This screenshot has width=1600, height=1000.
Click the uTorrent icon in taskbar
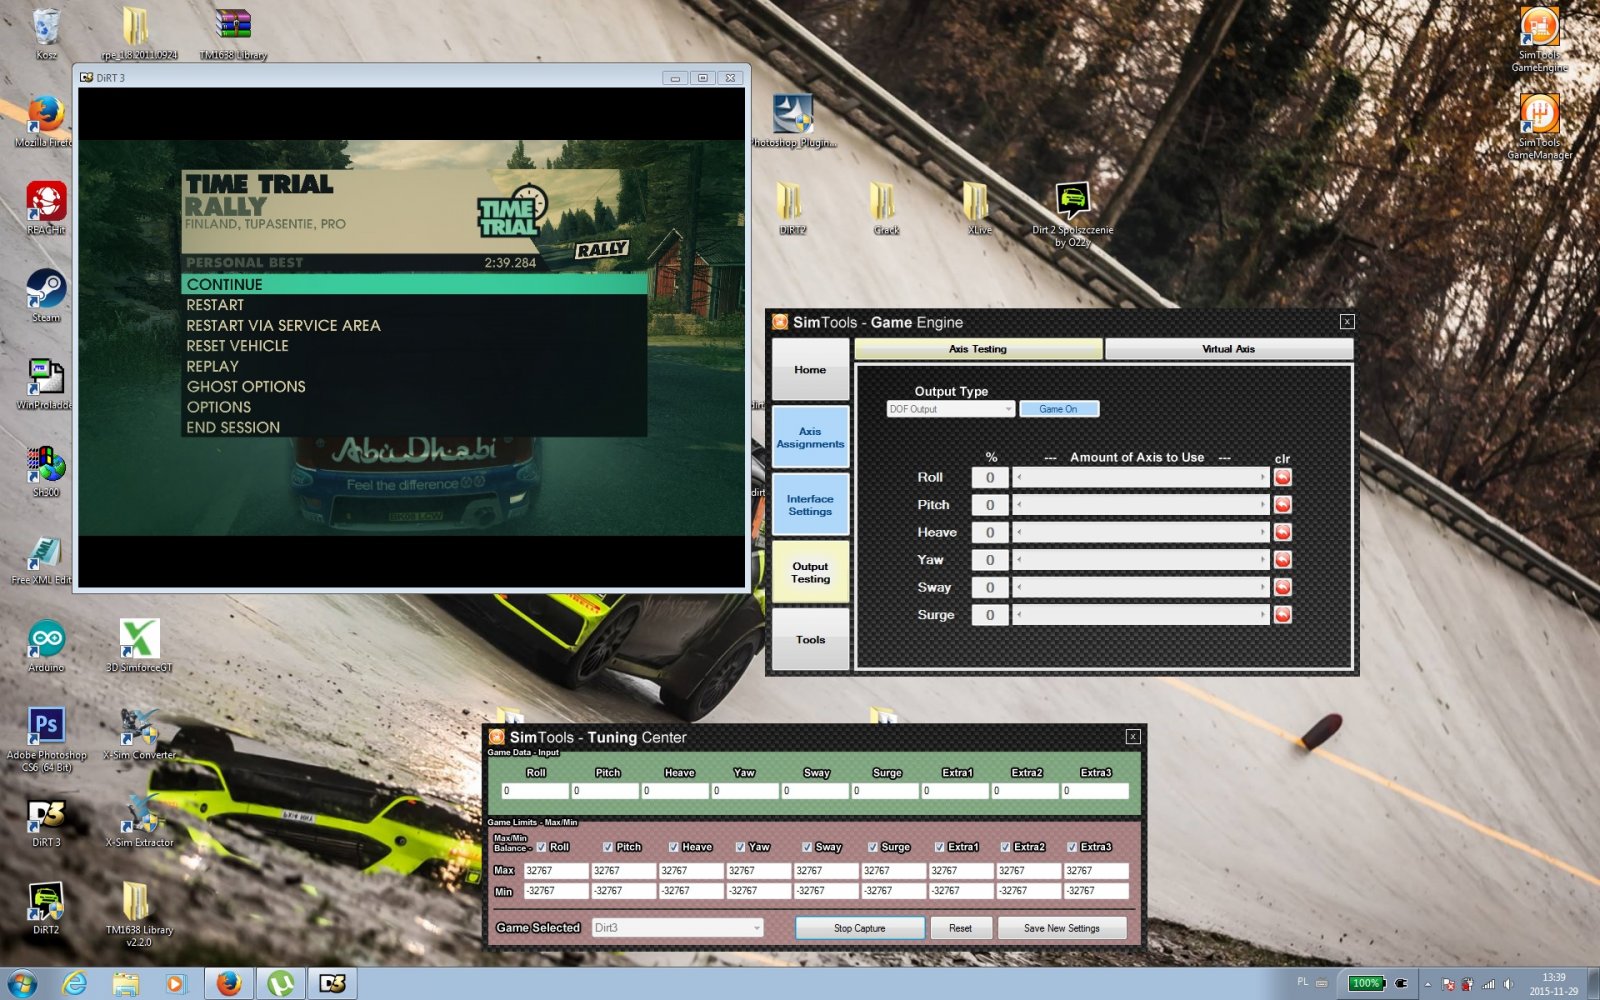tap(281, 984)
